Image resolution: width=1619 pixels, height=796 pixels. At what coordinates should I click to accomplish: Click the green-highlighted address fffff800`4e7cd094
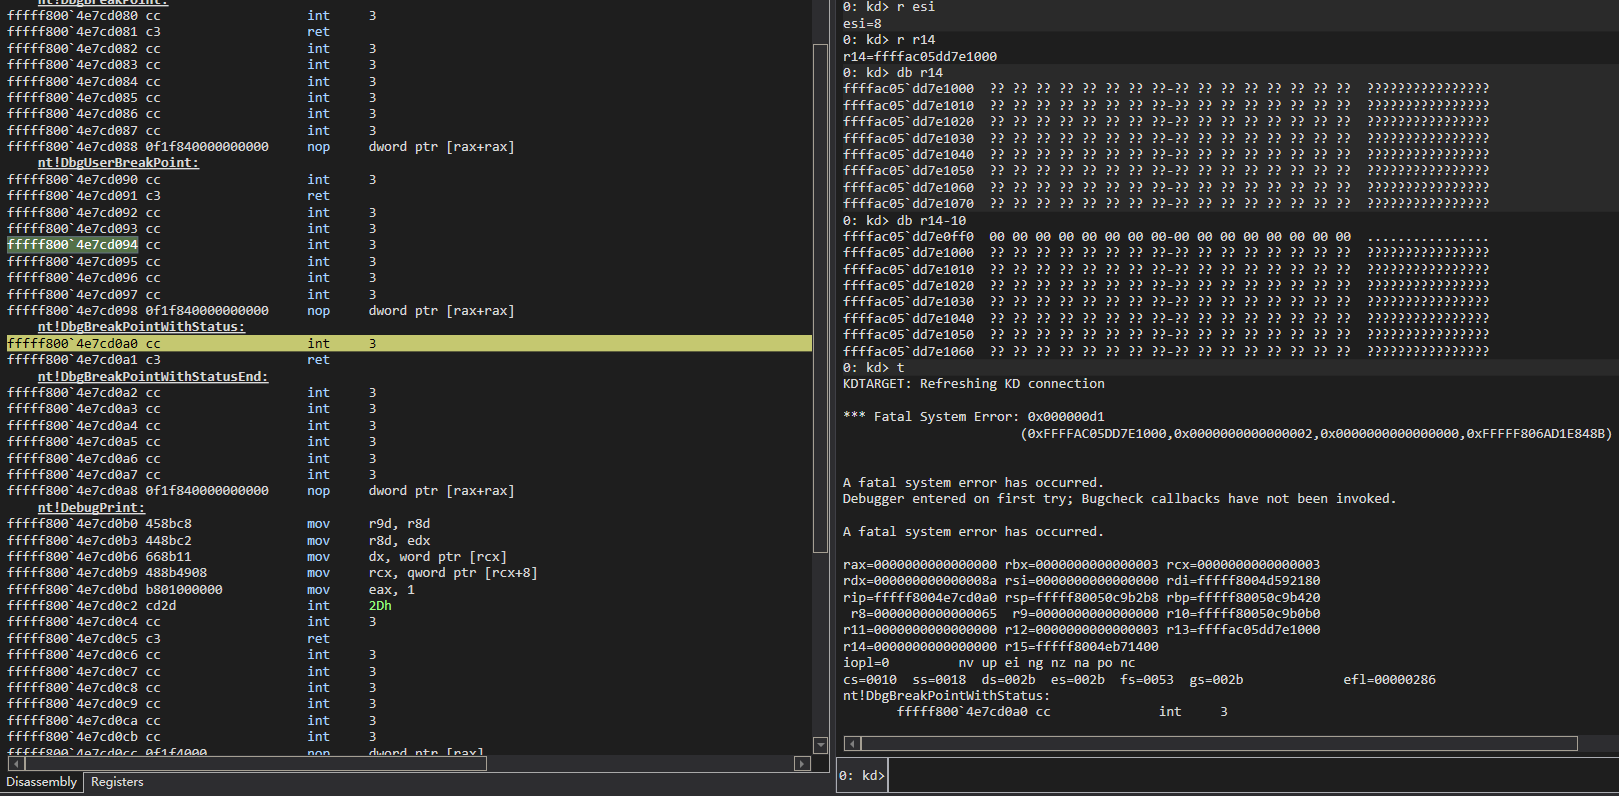point(72,245)
